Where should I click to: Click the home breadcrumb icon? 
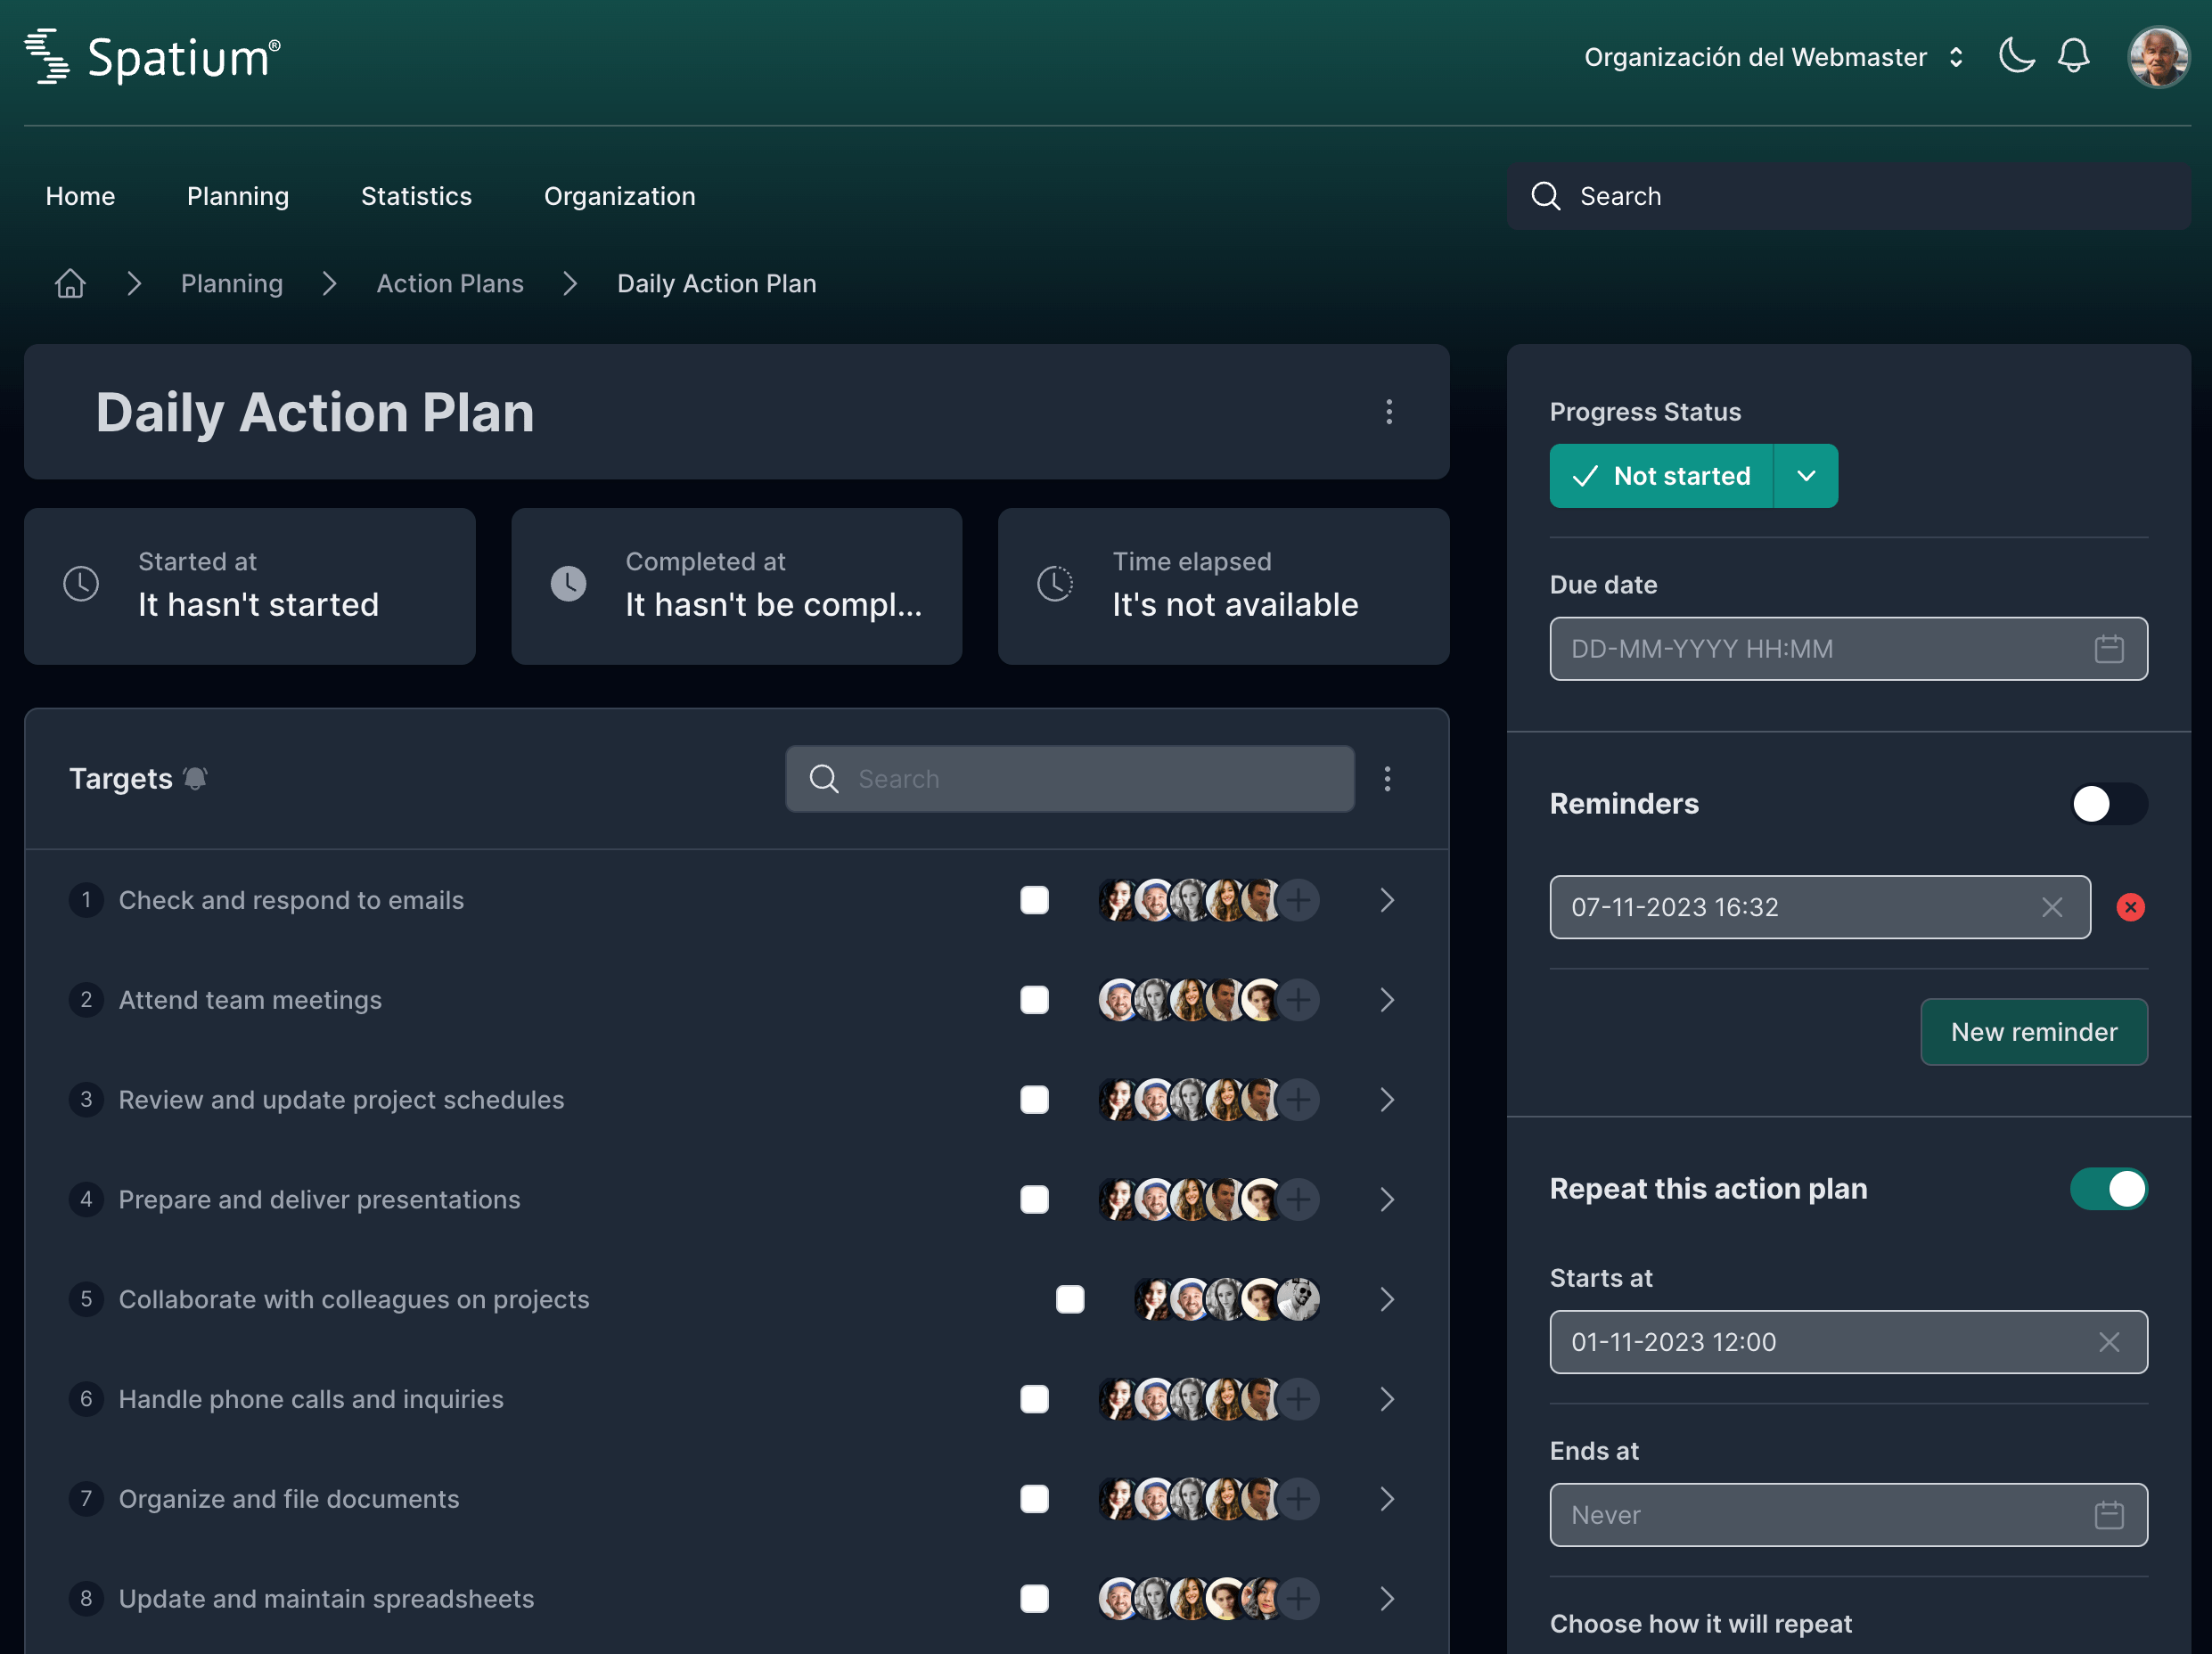pos(70,284)
